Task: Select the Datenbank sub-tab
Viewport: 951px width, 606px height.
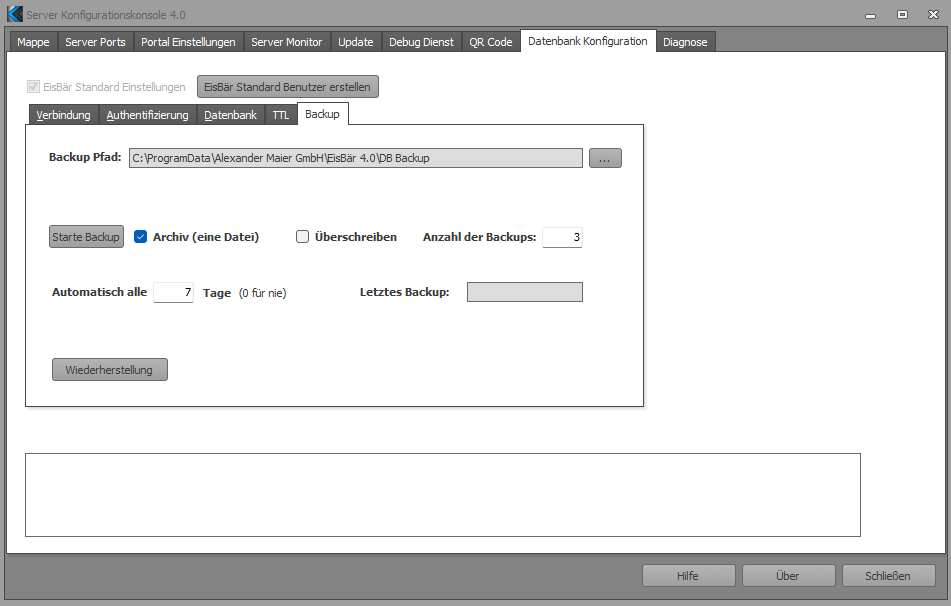Action: coord(230,115)
